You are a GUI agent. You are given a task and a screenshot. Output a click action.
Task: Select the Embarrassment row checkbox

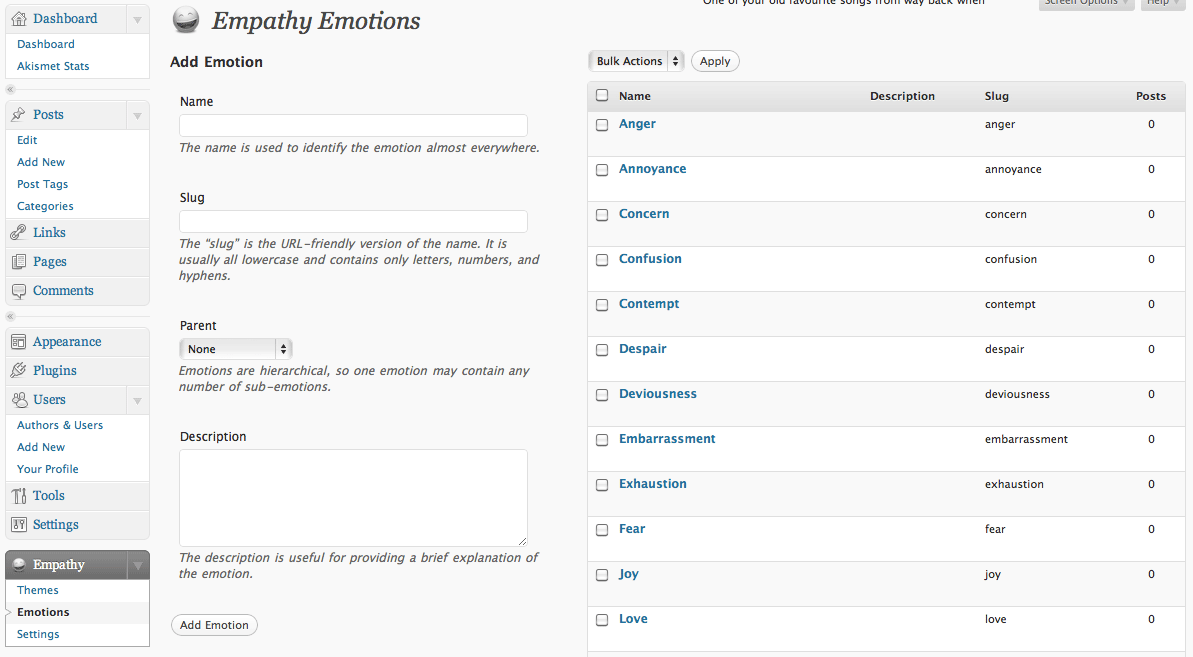click(x=602, y=440)
